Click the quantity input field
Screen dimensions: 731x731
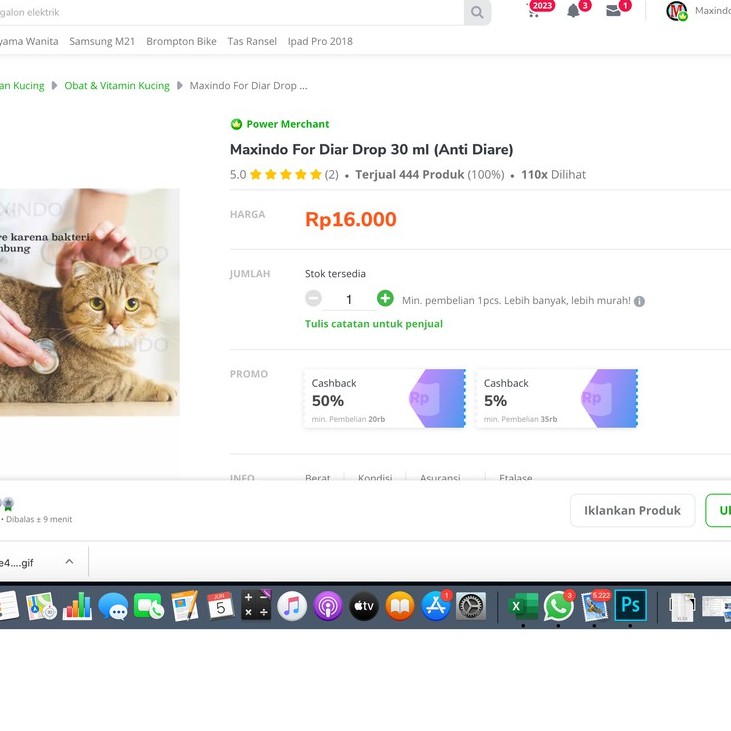pos(349,299)
